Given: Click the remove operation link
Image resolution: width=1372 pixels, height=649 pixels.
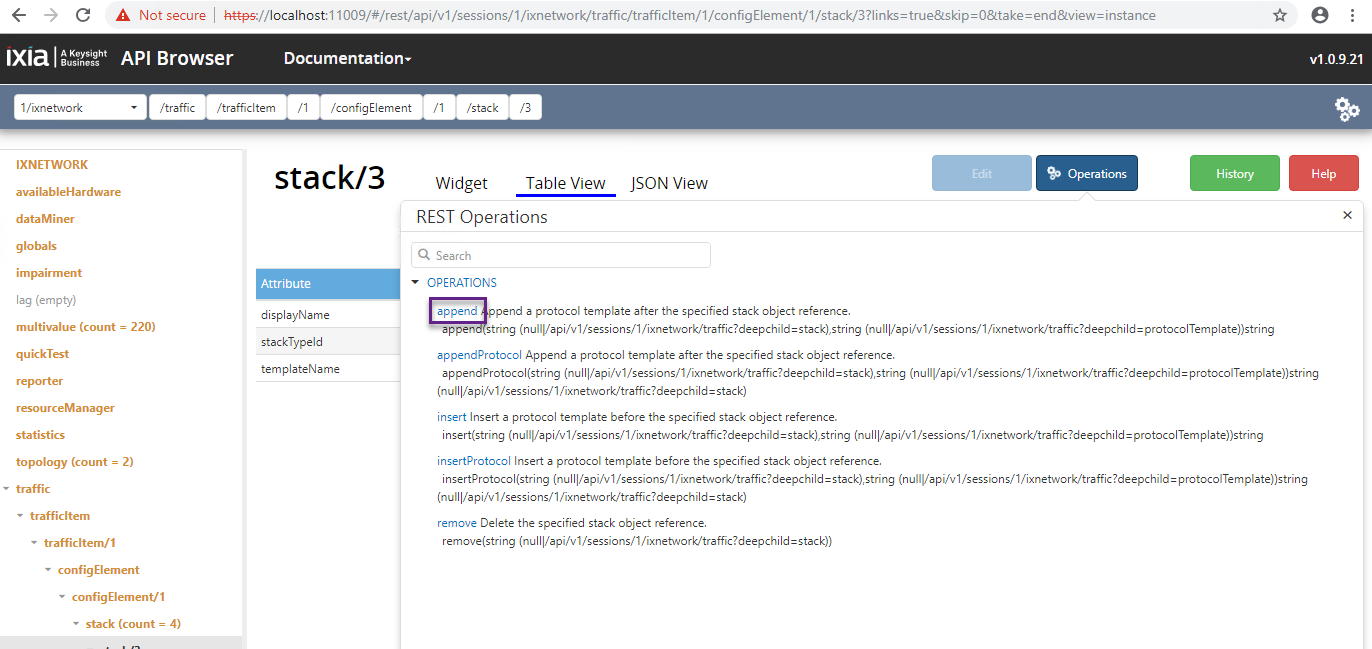Looking at the screenshot, I should (456, 523).
